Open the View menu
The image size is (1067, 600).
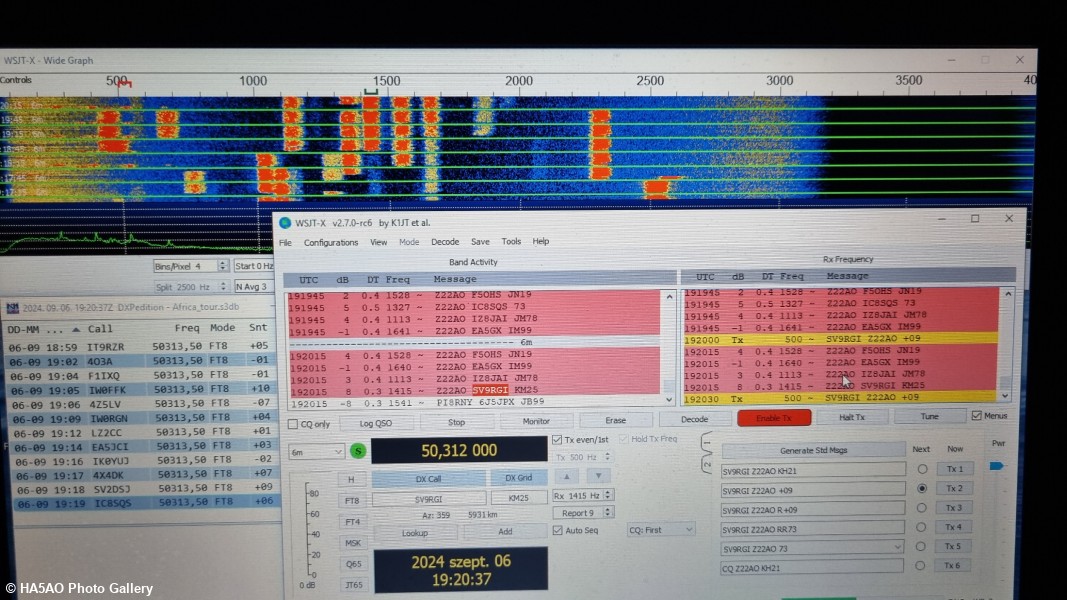pos(378,242)
